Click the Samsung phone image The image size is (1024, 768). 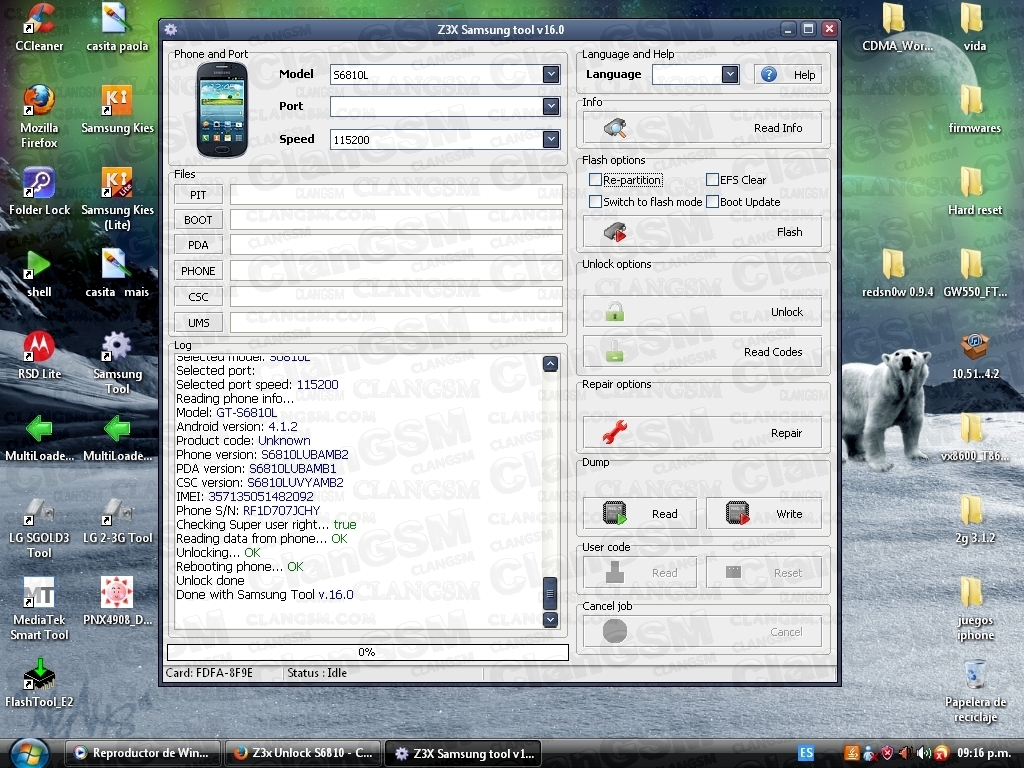pos(222,110)
